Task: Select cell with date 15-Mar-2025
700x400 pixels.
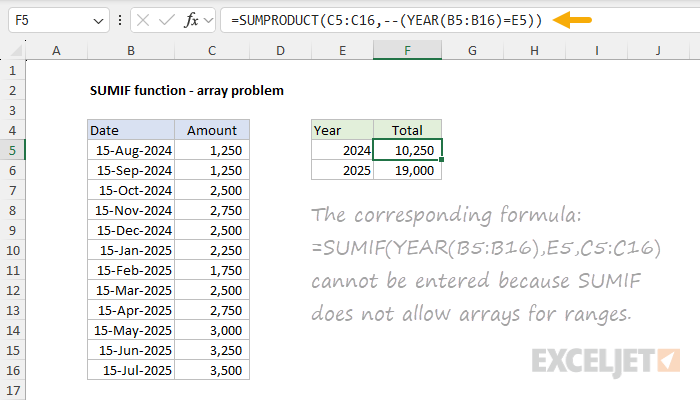Action: (x=131, y=291)
